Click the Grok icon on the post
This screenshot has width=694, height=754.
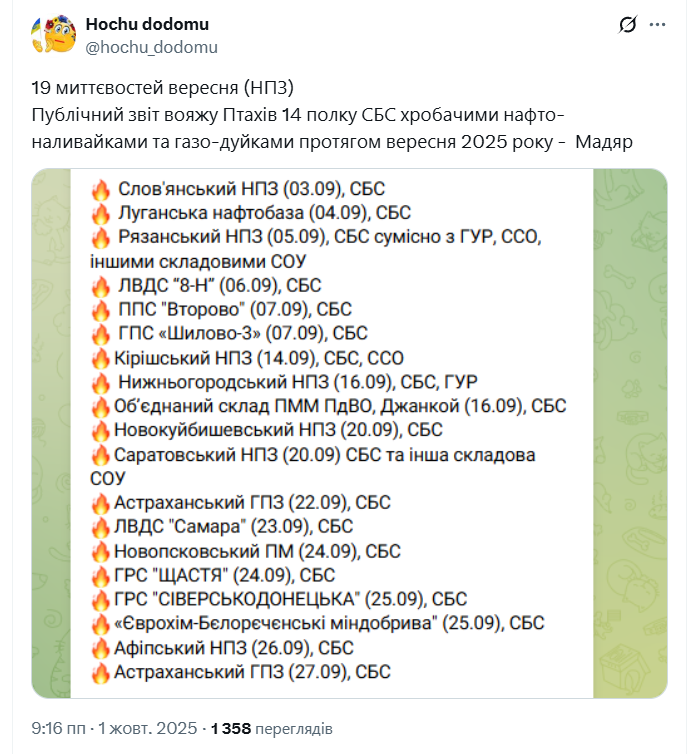[x=628, y=25]
